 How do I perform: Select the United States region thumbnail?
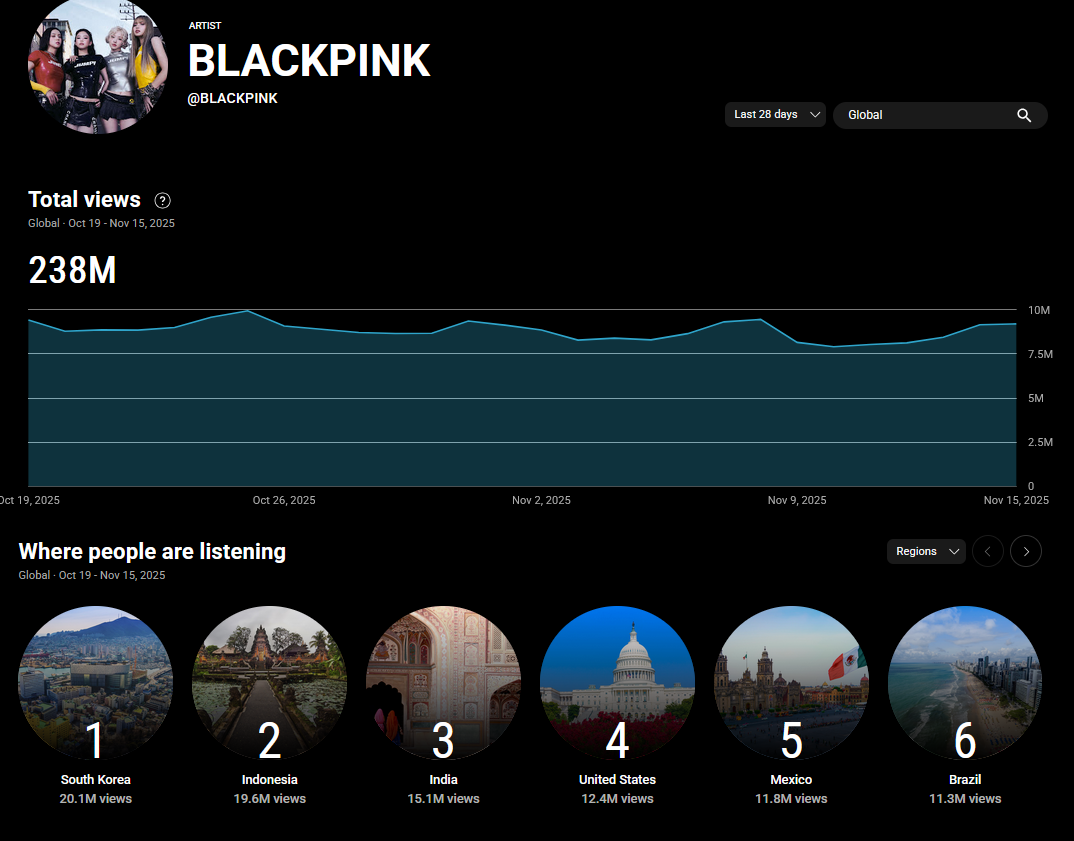(x=617, y=683)
